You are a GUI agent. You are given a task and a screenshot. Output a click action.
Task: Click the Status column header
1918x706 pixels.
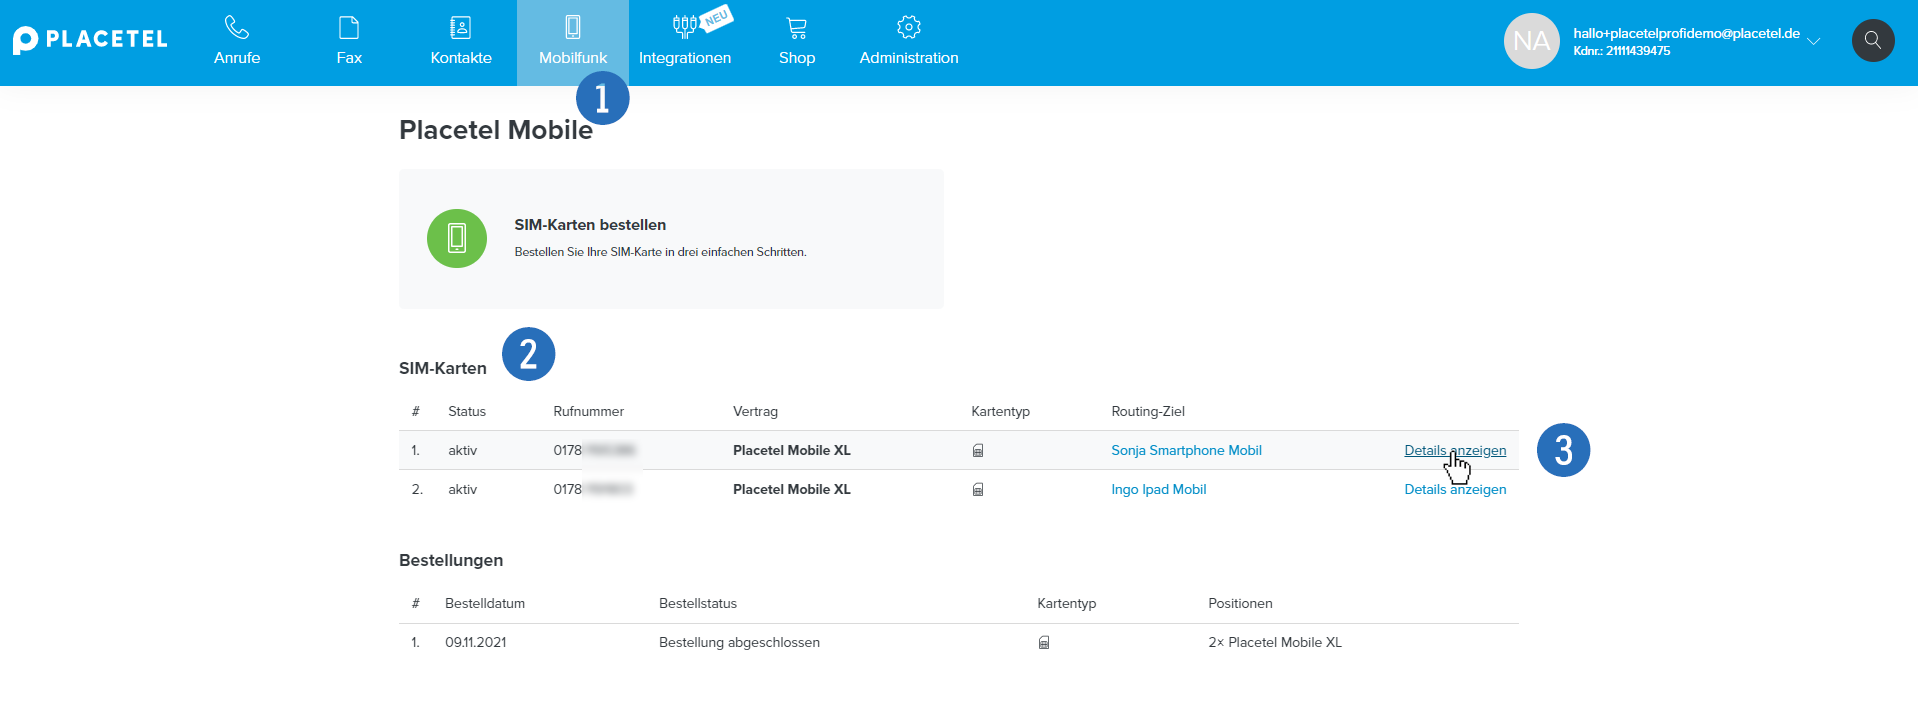(467, 412)
